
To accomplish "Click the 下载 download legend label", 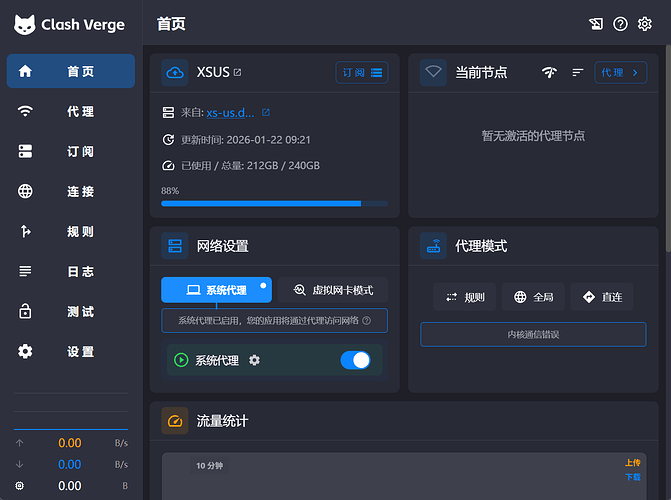I will pos(632,477).
